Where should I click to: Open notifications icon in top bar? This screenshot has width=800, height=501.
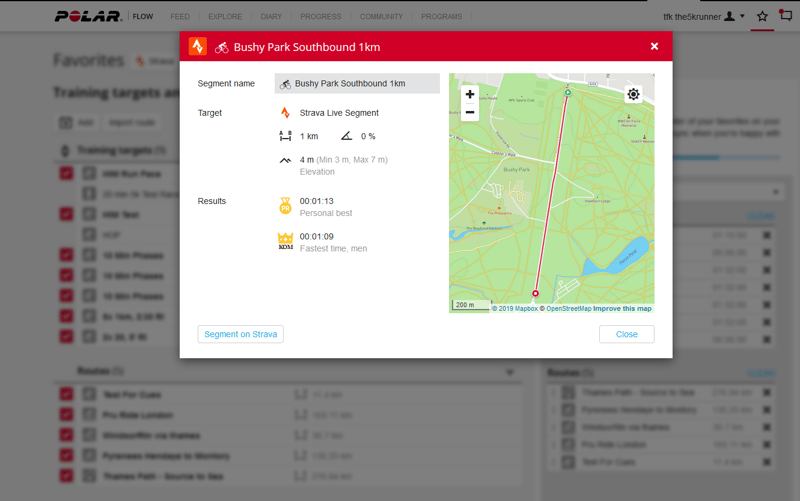pos(786,15)
